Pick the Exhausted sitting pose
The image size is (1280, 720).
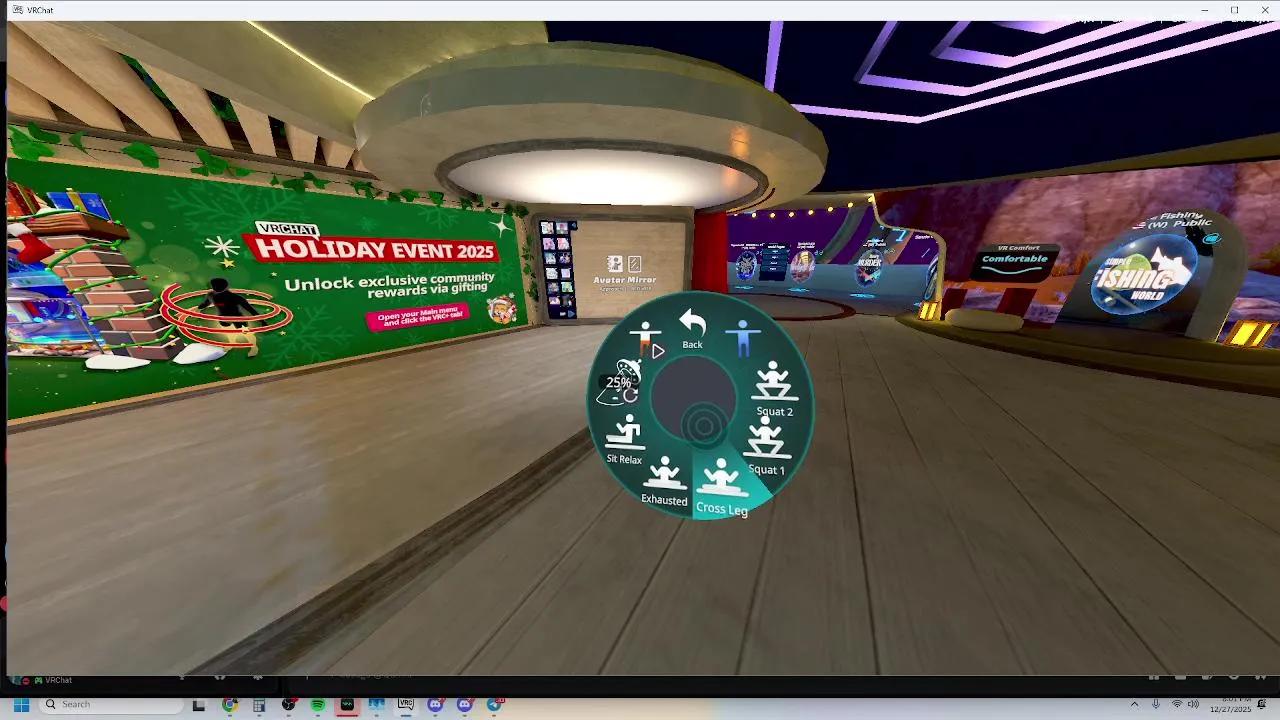(x=664, y=482)
